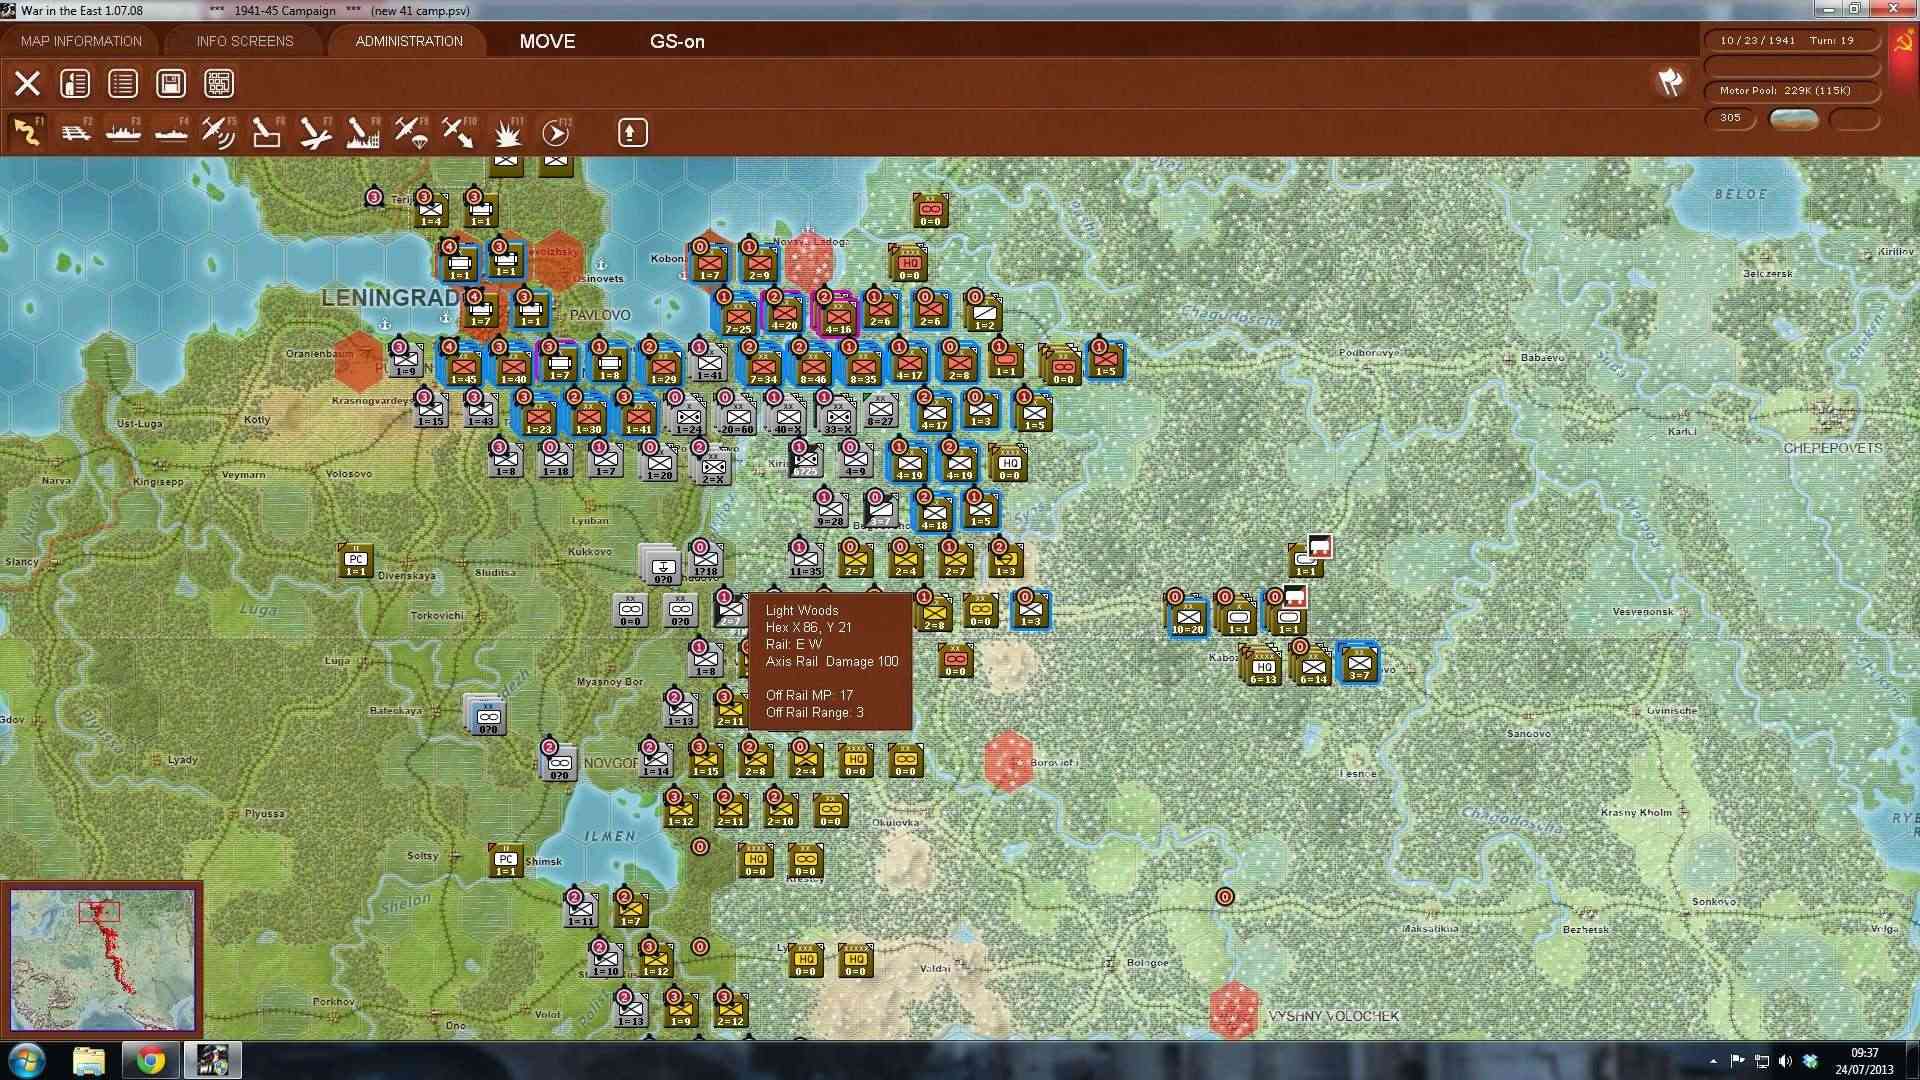Screen dimensions: 1920x1080
Task: Select the PC unit near Shimsk
Action: point(506,860)
